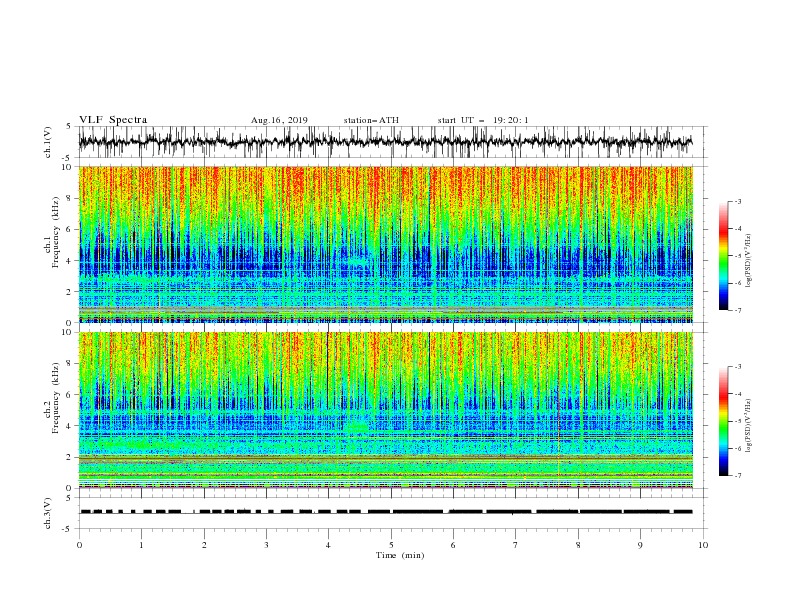Click the ch.1 spectrogram panel
This screenshot has height=612, width=792.
[385, 244]
